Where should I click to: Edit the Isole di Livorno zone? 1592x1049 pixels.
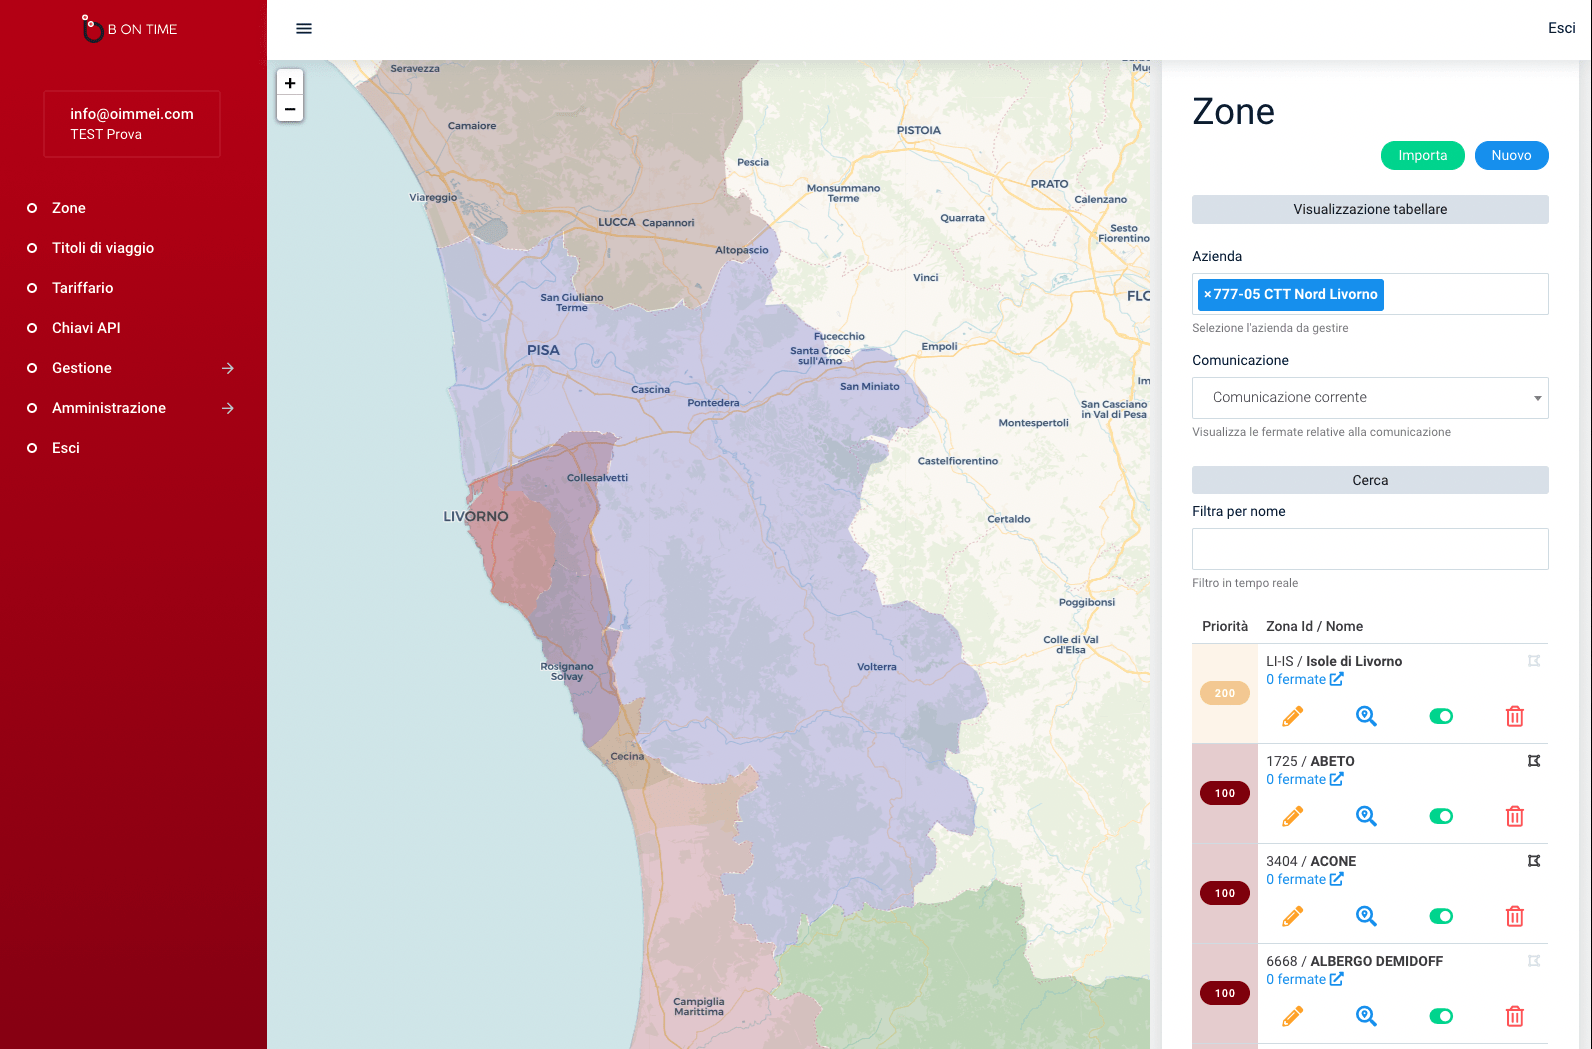(x=1292, y=716)
